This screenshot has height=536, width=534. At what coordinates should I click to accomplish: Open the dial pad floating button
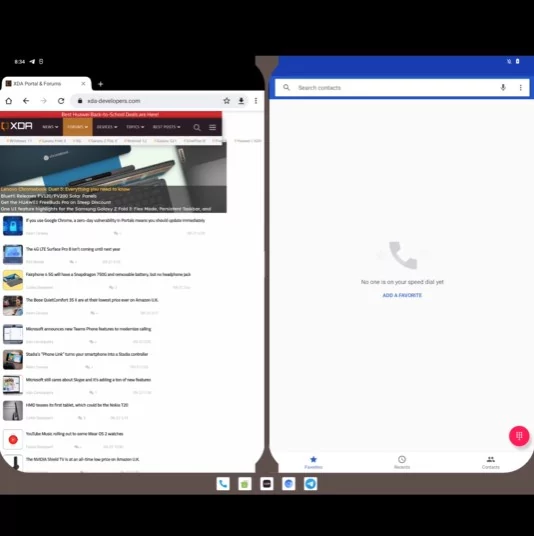[x=519, y=436]
